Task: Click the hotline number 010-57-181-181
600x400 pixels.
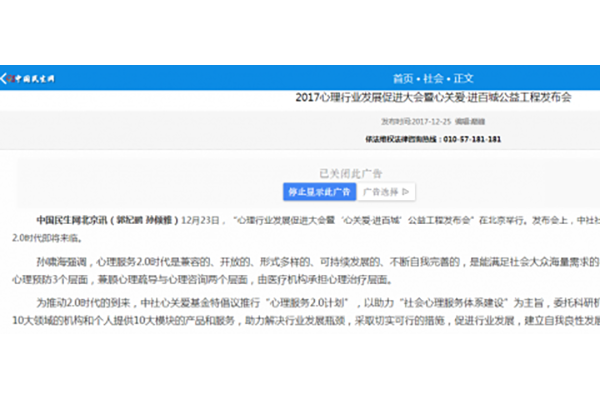Action: [x=471, y=139]
